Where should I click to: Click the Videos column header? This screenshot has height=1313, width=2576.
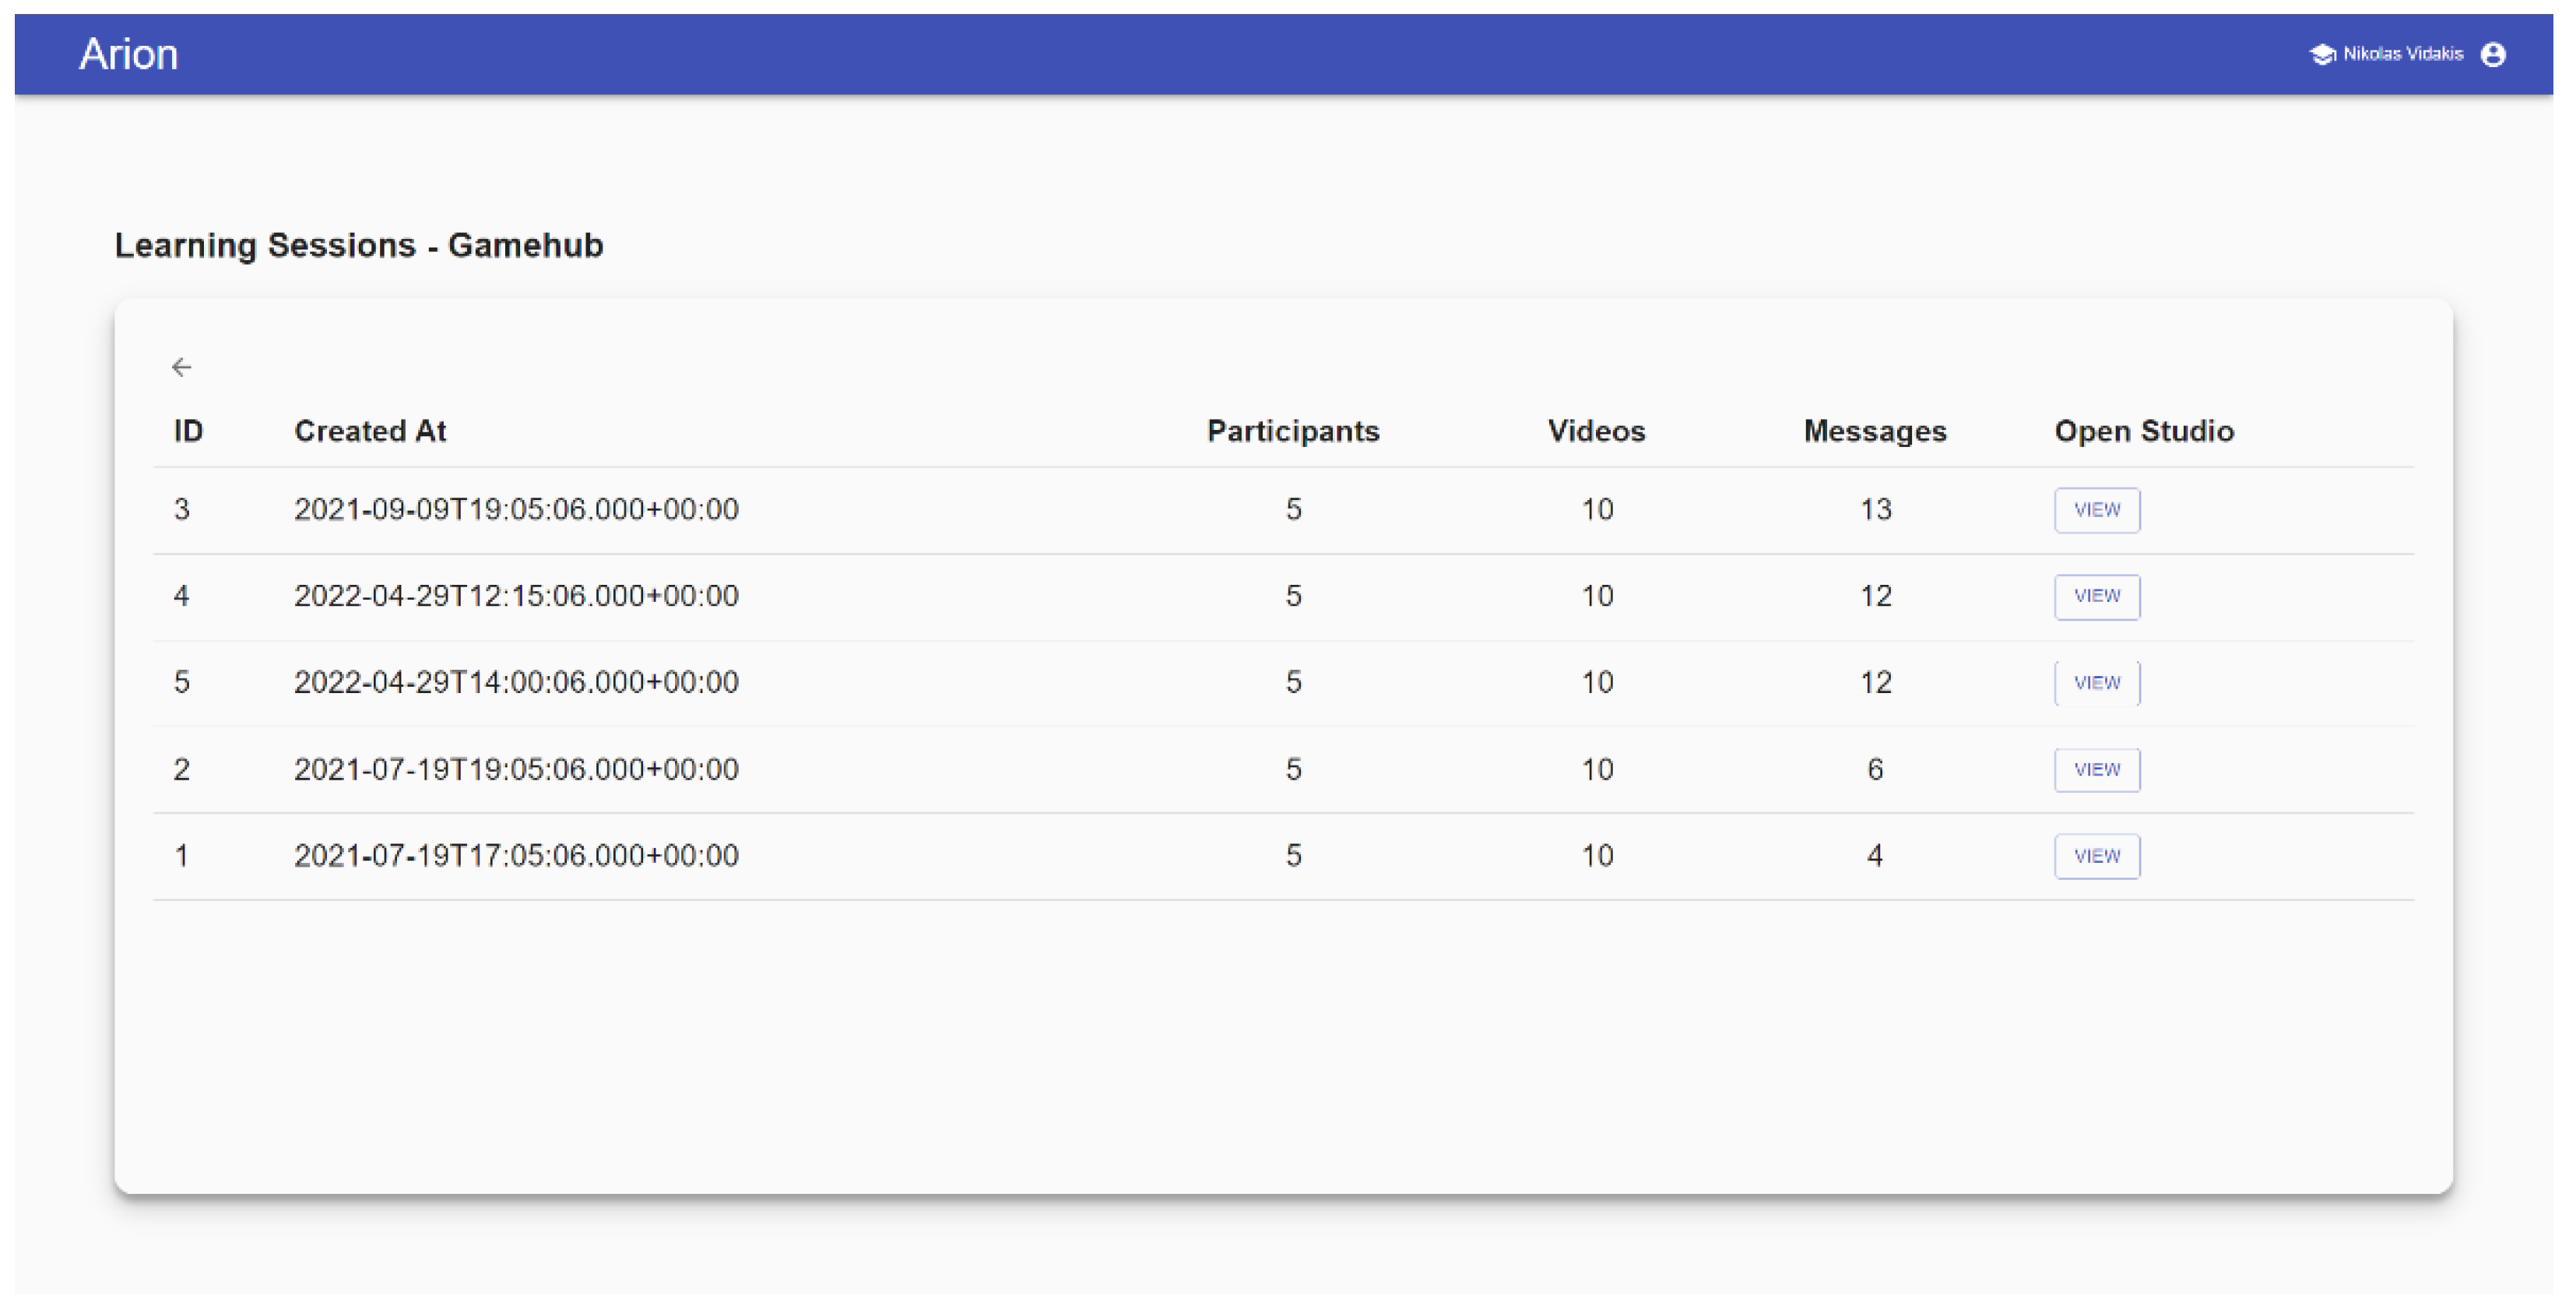(1596, 431)
